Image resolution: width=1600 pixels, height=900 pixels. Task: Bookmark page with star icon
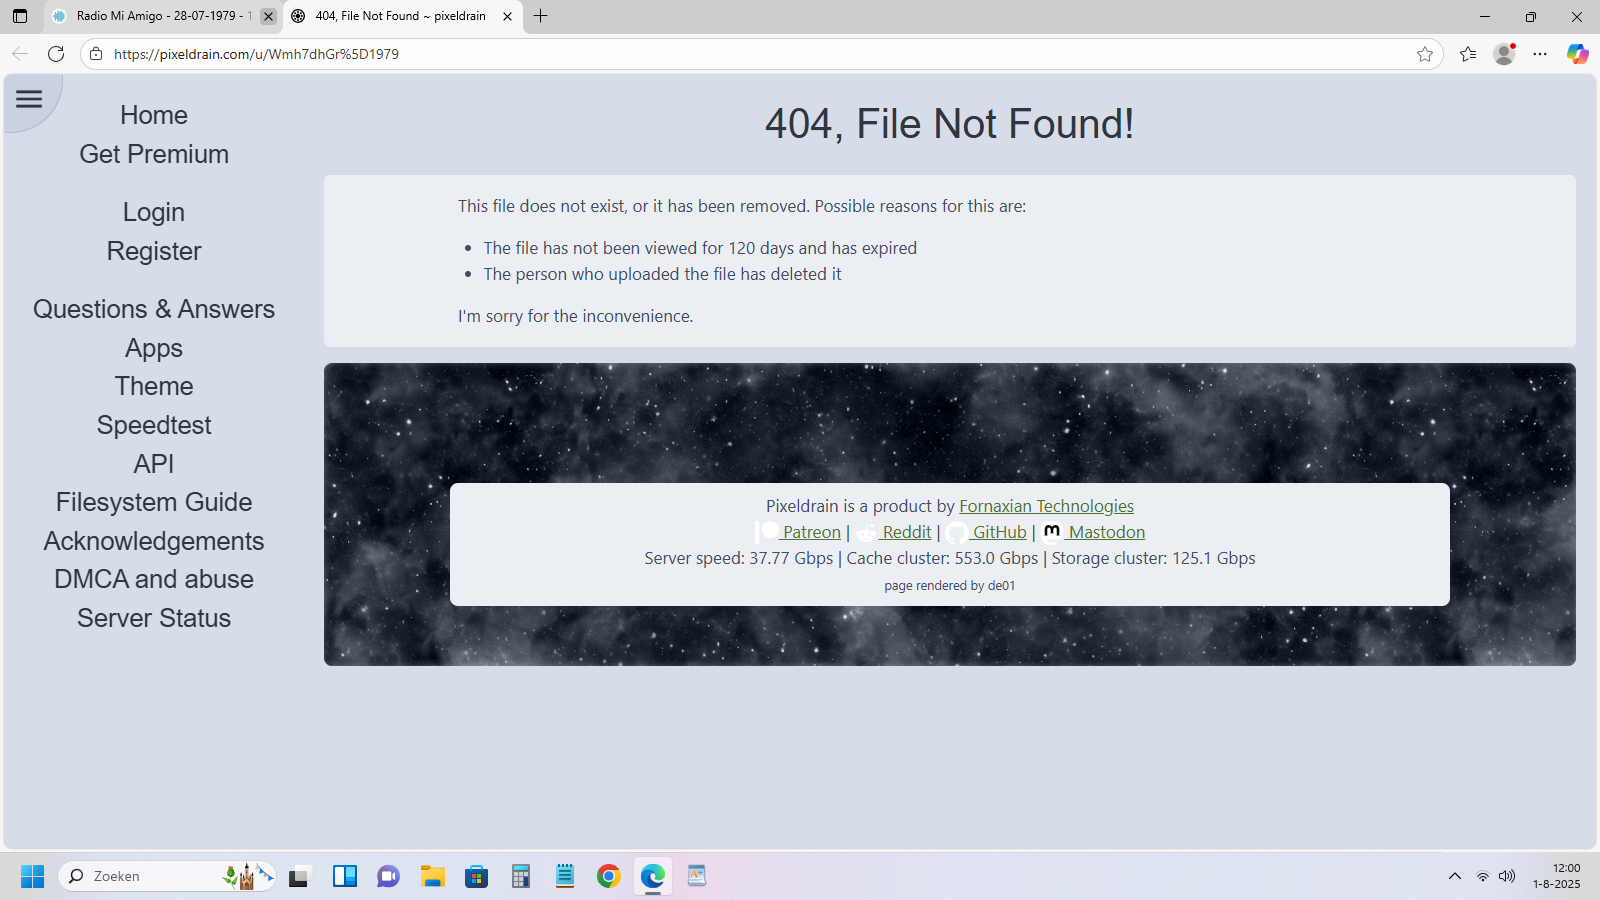(x=1425, y=54)
